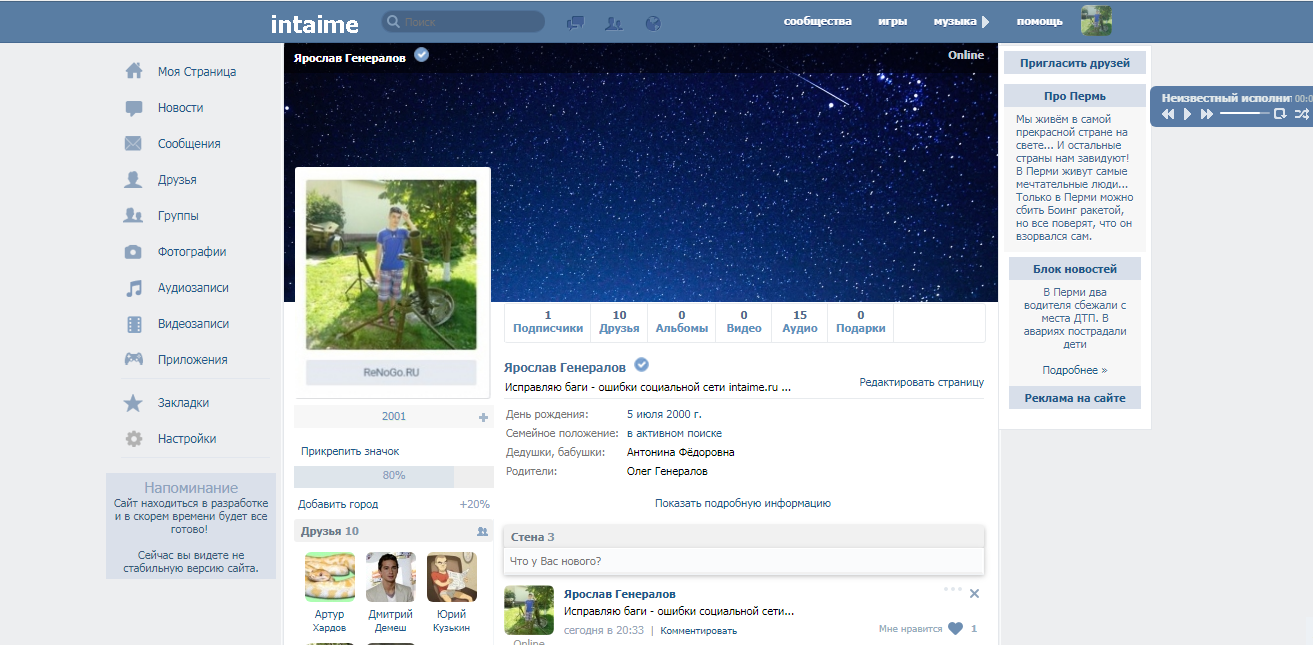Skip to previous track in audio player
Screen dimensions: 1313x645
(1168, 114)
